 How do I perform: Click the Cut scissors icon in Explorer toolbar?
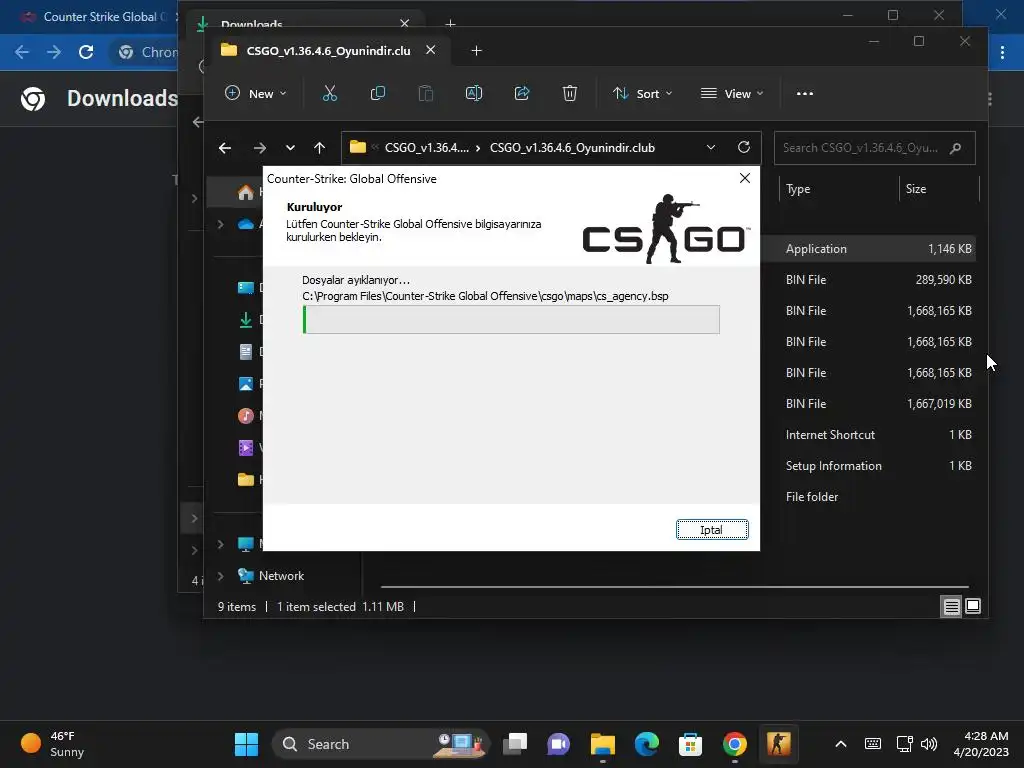tap(330, 93)
